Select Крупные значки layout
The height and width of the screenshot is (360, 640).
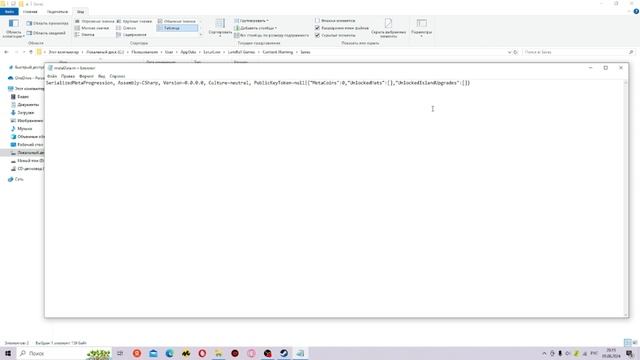[134, 21]
